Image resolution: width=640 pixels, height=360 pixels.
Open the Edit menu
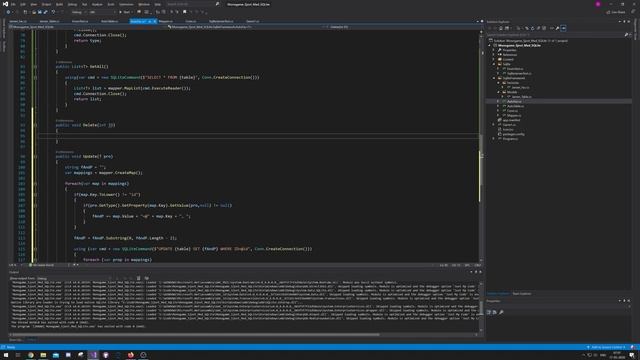coord(23,4)
